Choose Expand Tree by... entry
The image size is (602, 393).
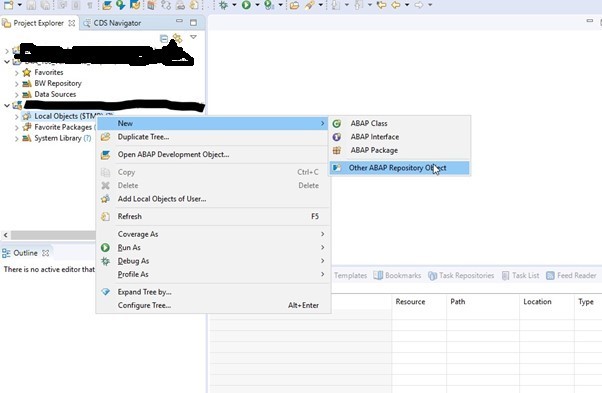tap(213, 292)
